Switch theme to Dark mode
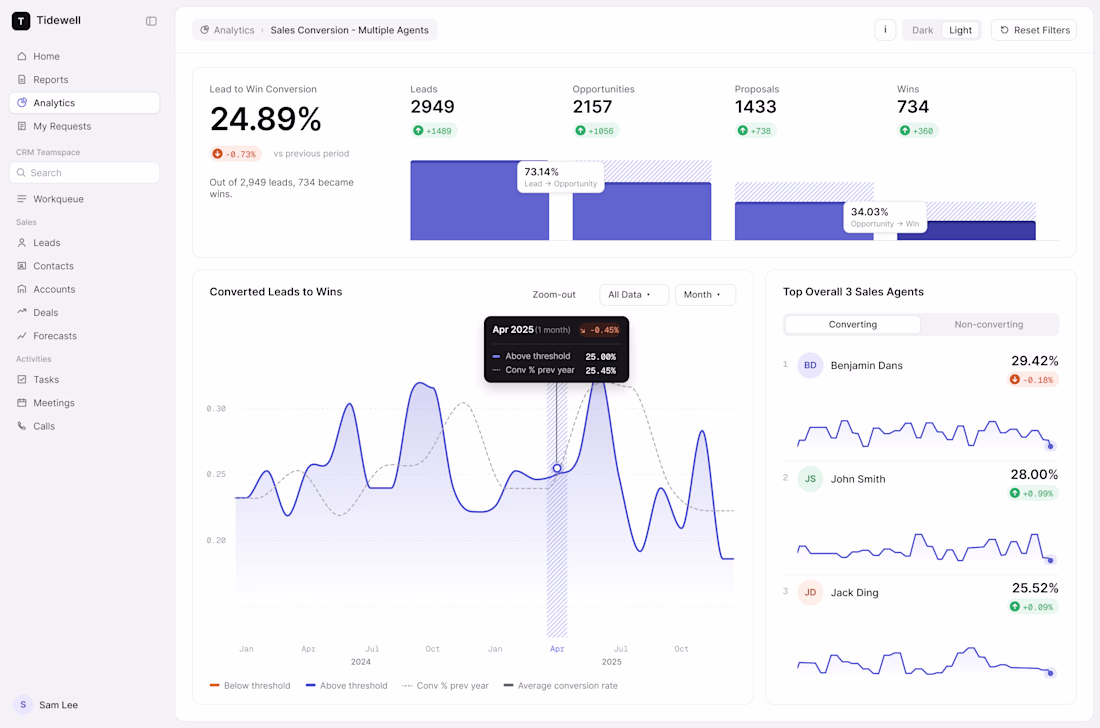Screen dimensions: 1100x728 pyautogui.click(x=922, y=30)
